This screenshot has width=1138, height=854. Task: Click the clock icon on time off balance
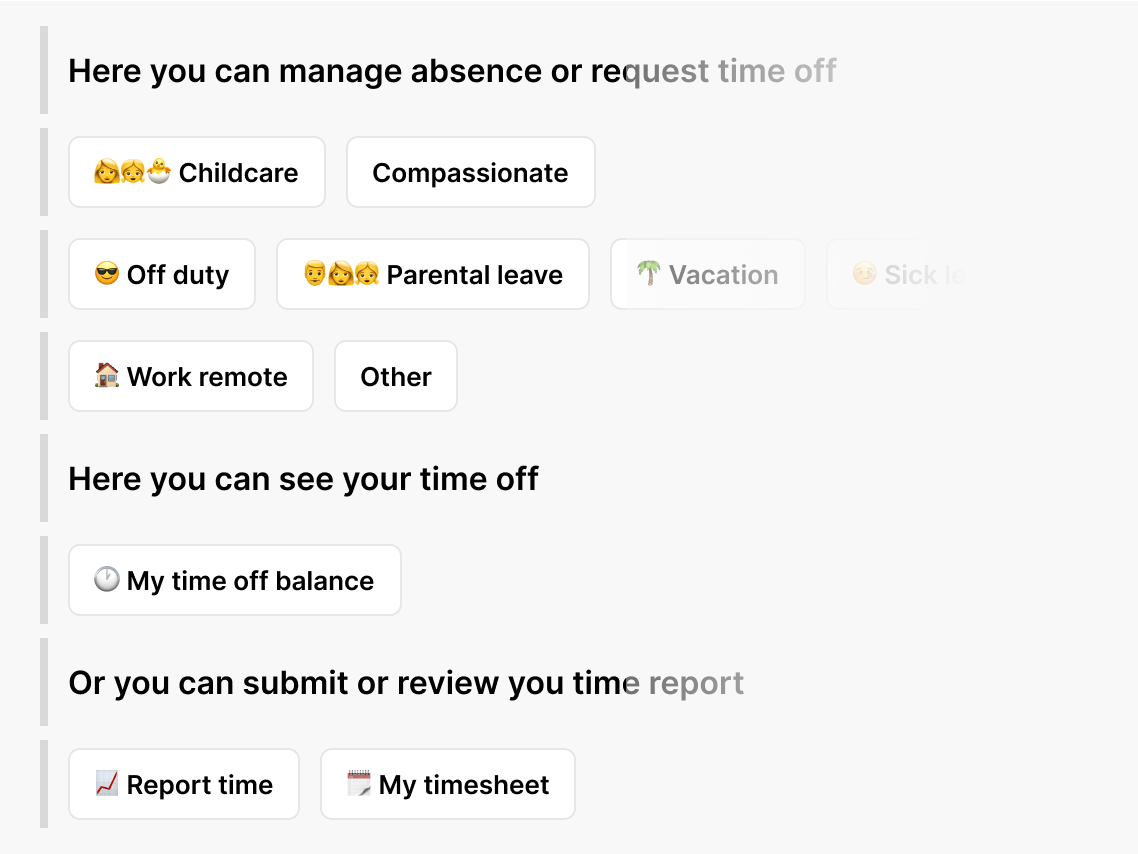107,580
